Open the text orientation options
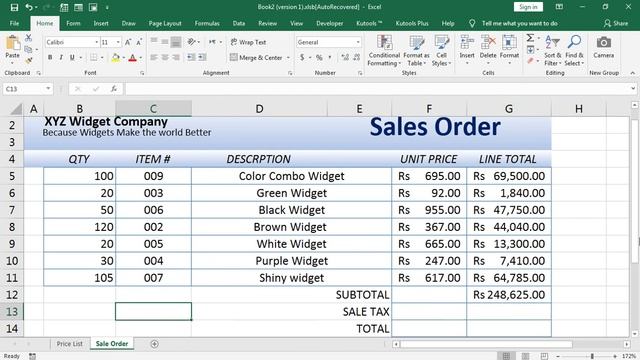This screenshot has height=360, width=640. click(x=193, y=42)
